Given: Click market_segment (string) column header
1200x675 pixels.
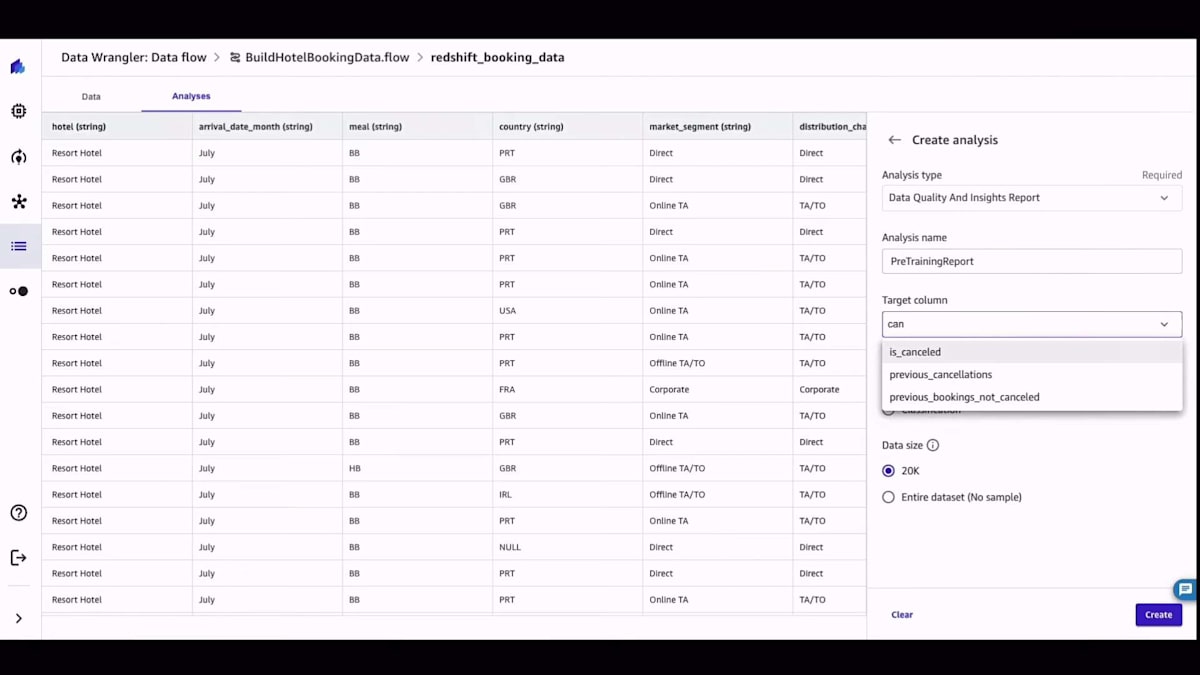Looking at the screenshot, I should coord(717,127).
